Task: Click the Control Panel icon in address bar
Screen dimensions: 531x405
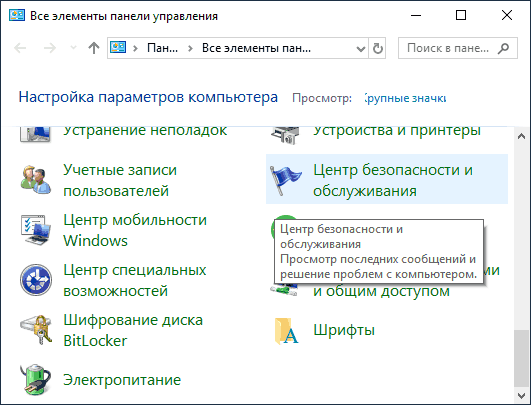Action: coord(118,47)
